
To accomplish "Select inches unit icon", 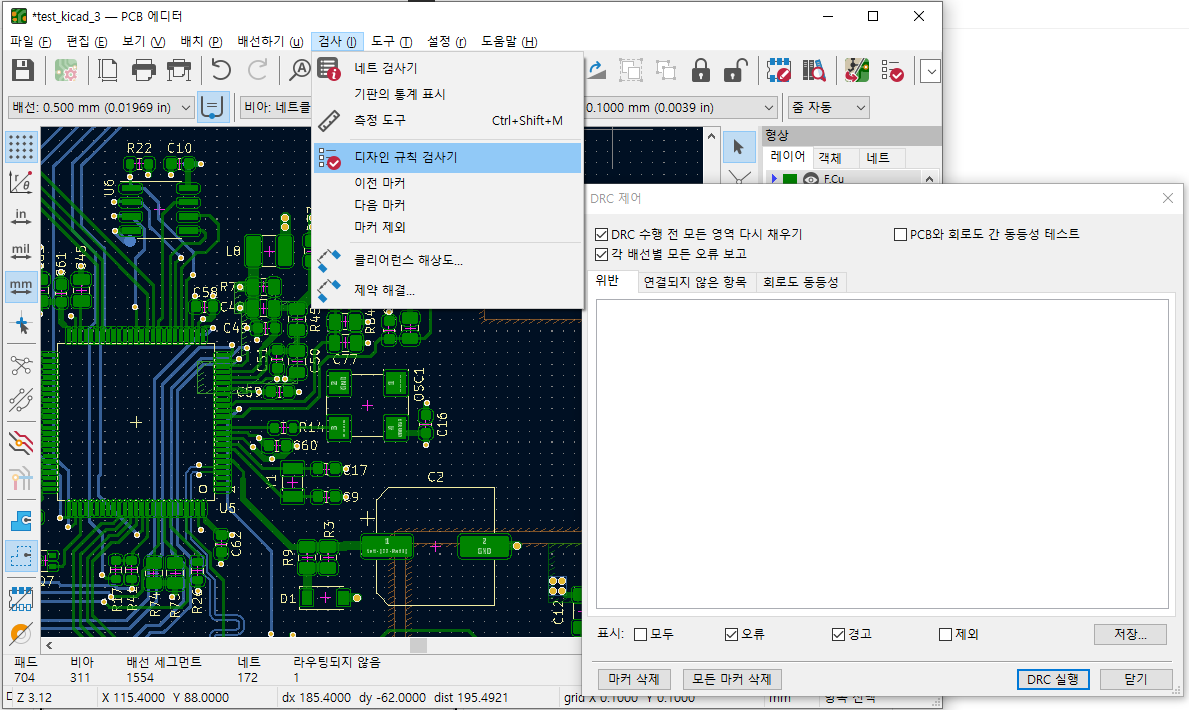I will point(21,217).
